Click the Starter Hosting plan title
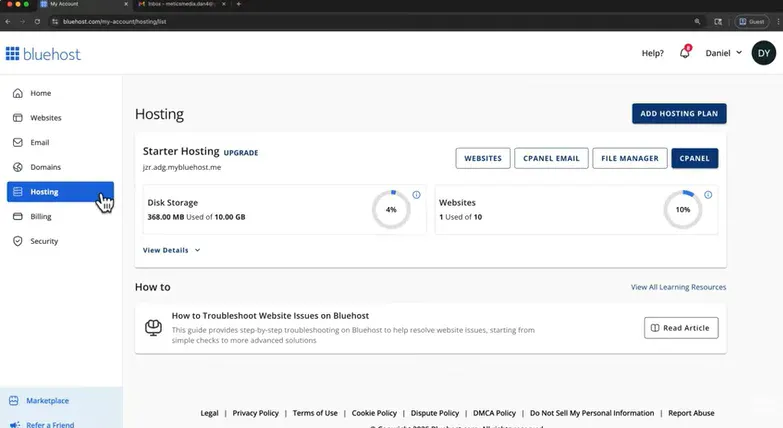Image resolution: width=783 pixels, height=428 pixels. [x=181, y=151]
